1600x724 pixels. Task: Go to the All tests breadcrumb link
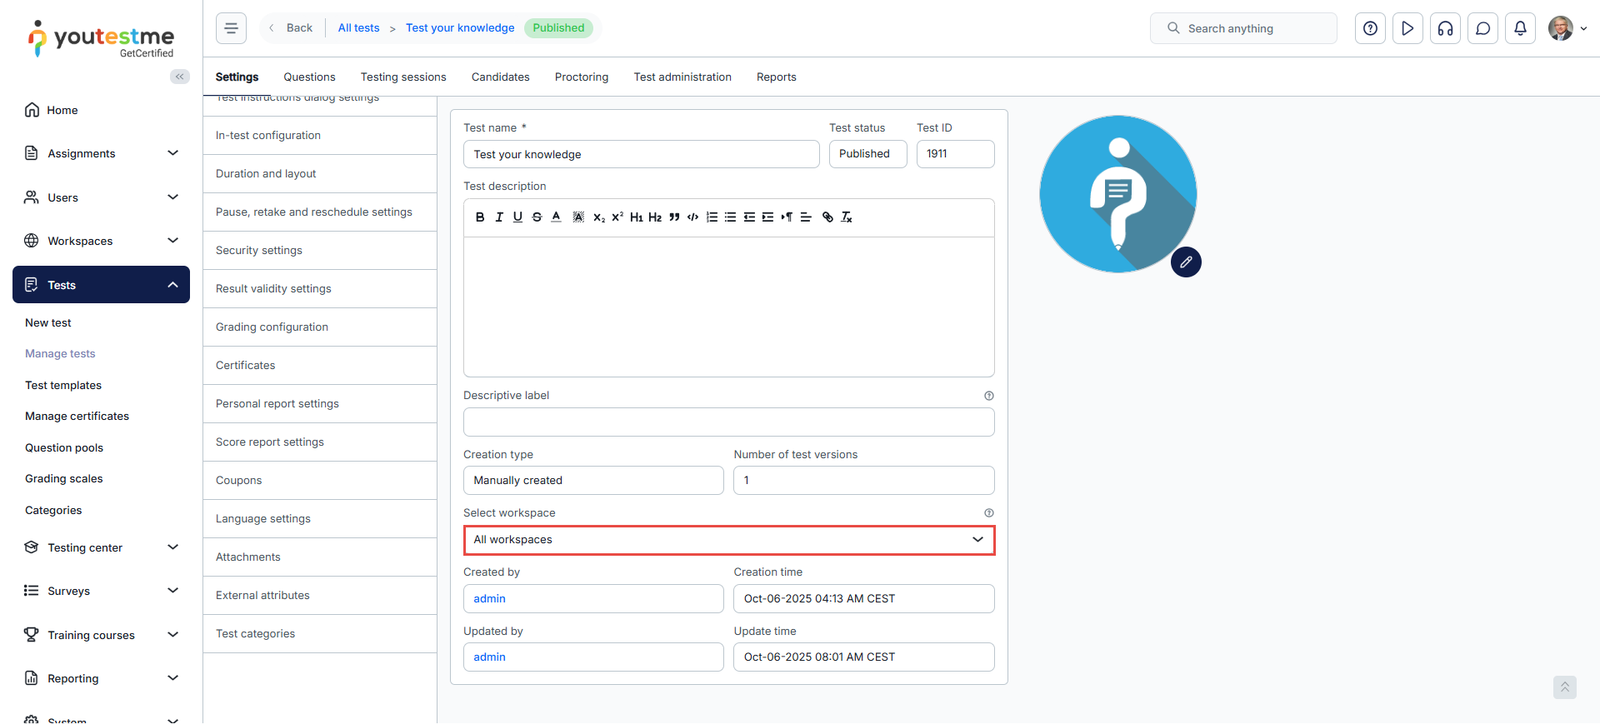click(358, 28)
